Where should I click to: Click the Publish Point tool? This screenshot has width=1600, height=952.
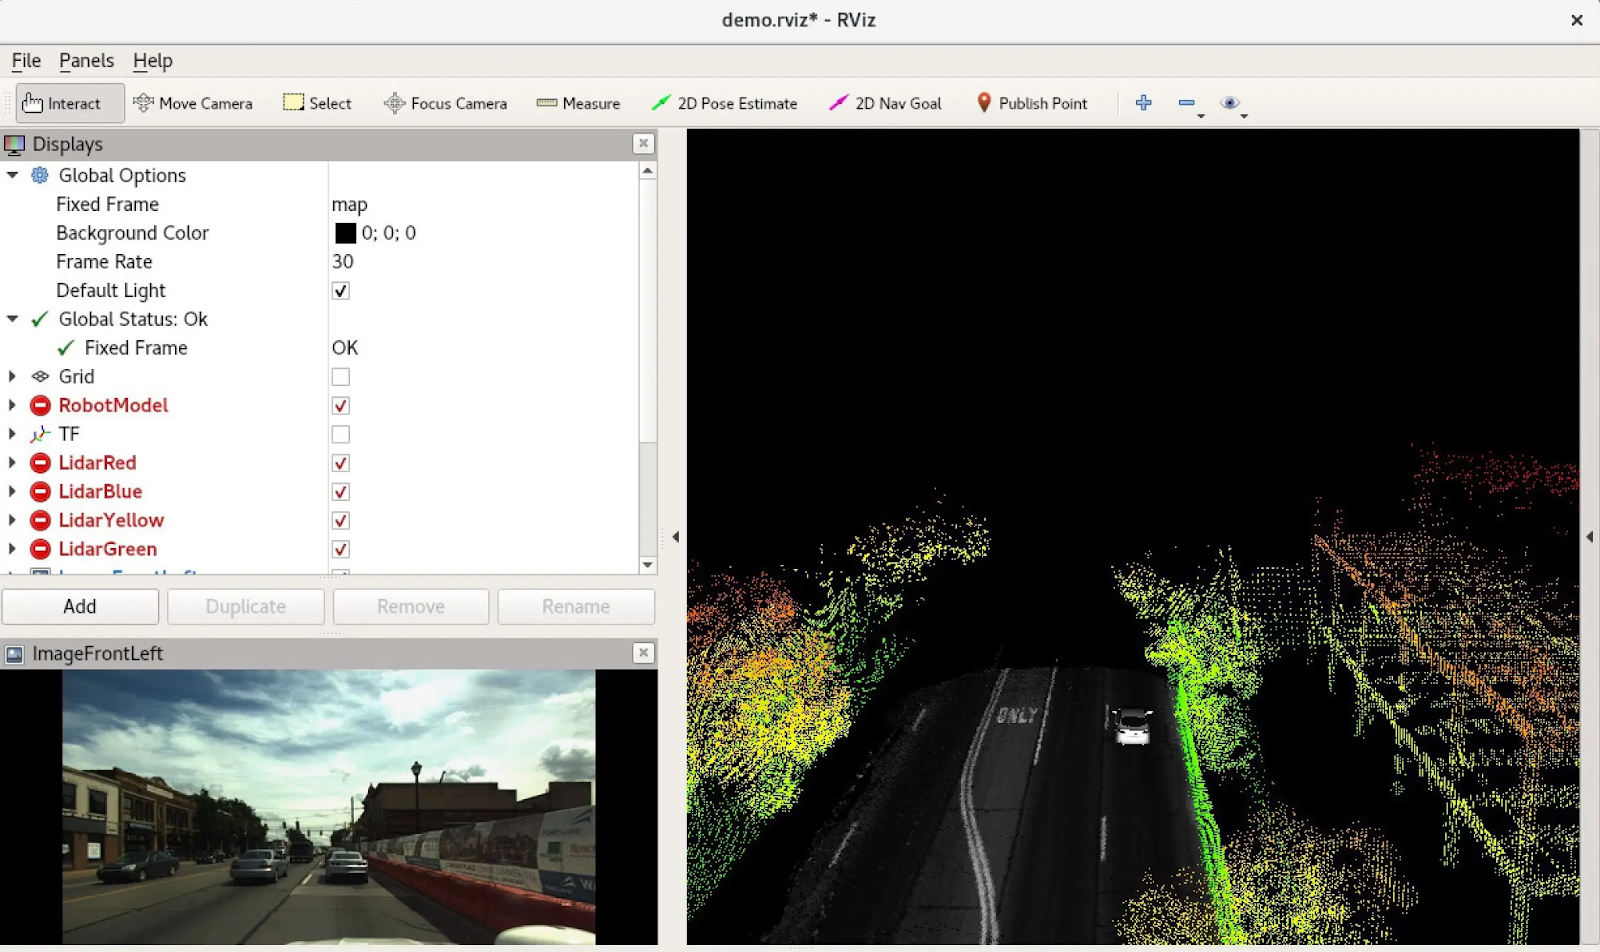tap(1031, 103)
